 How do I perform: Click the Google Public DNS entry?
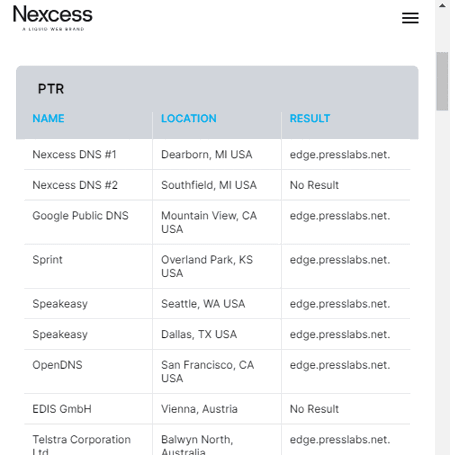(x=80, y=216)
